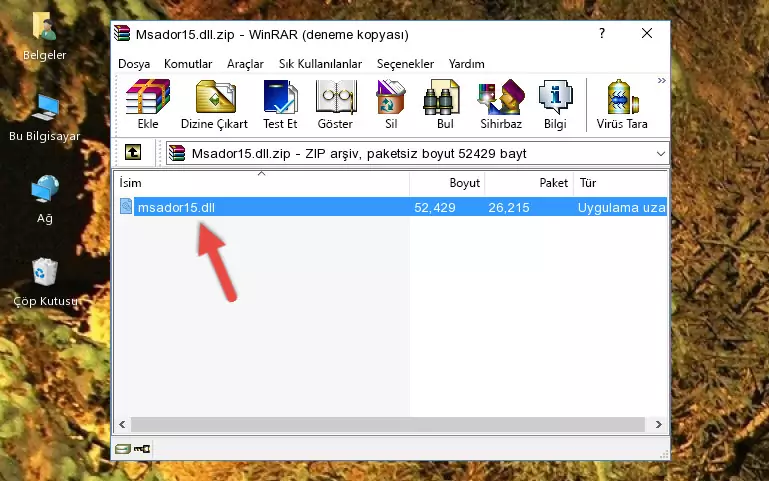Open the Seçenekler menu
Viewport: 769px width, 481px height.
[405, 64]
